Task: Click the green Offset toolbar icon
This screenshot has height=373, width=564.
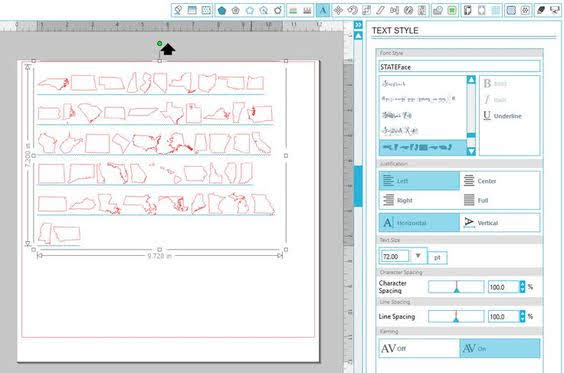Action: coord(452,10)
